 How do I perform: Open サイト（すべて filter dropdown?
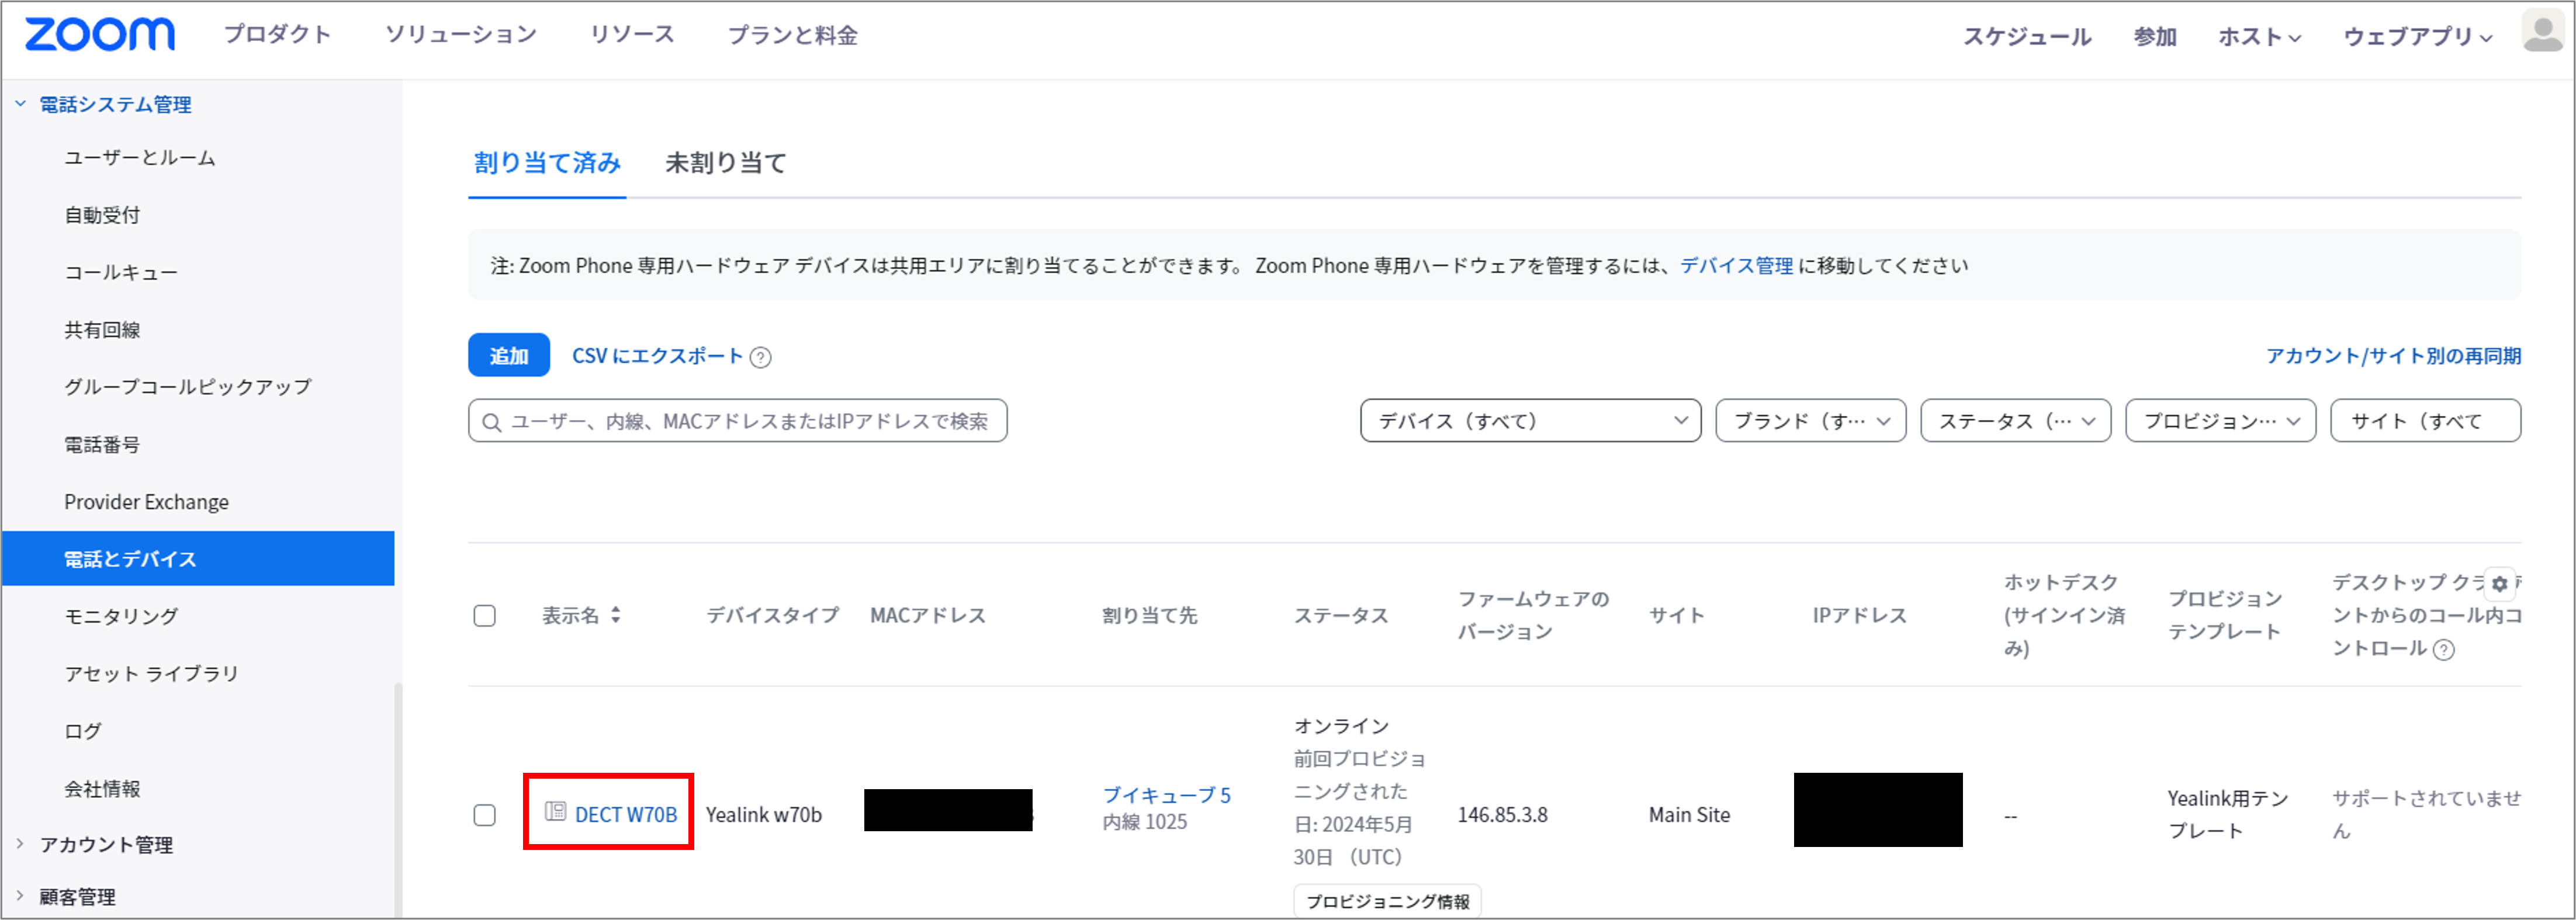point(2425,421)
